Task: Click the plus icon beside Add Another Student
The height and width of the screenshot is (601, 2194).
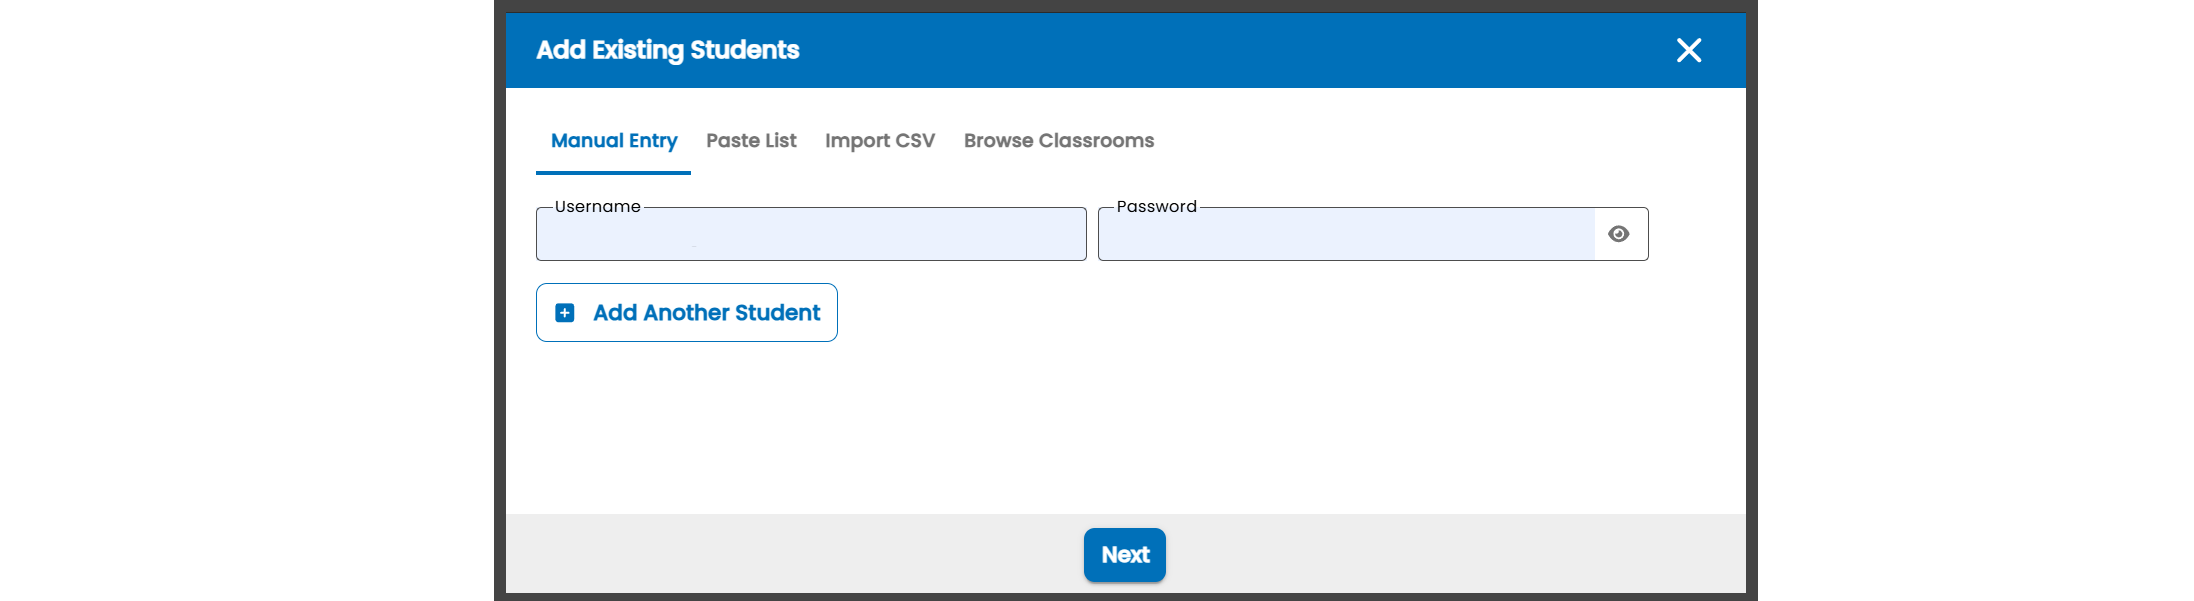Action: click(565, 313)
